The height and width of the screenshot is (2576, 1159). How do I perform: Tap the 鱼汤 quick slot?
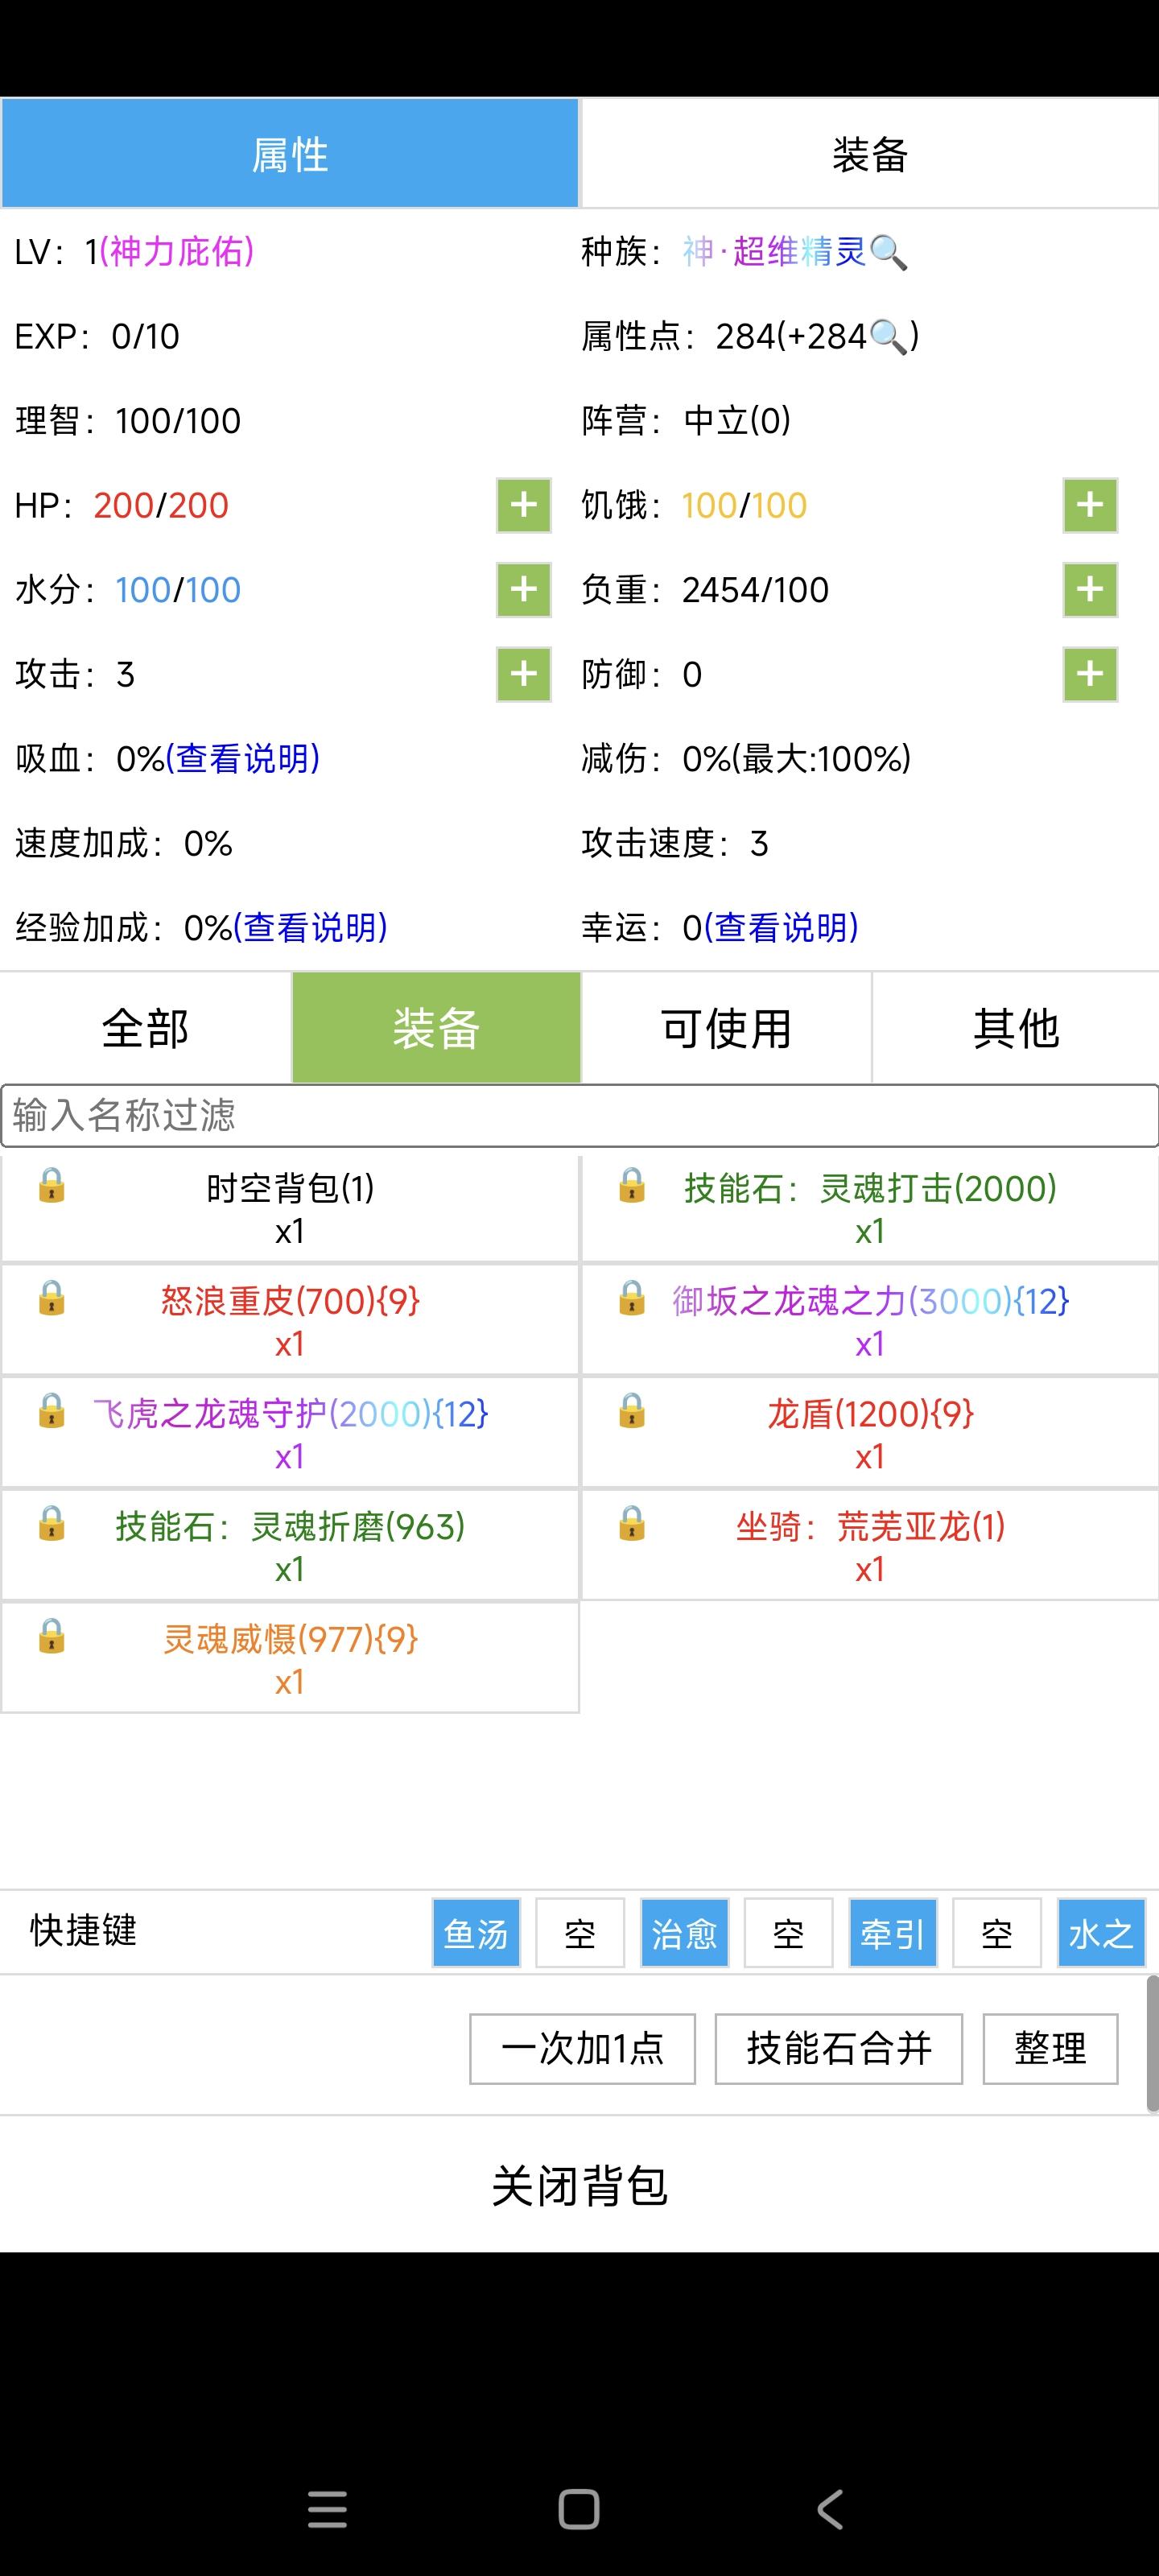[476, 1933]
